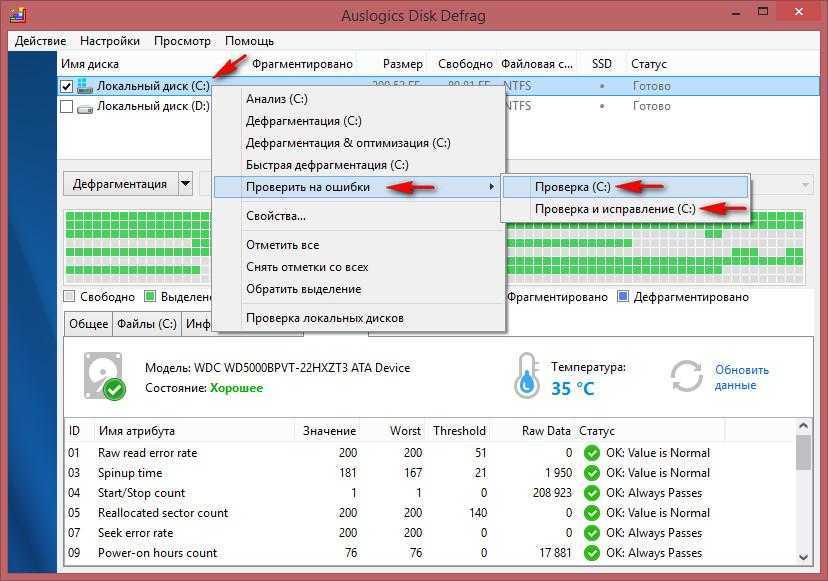Click the hard disk health icon
Viewport: 828px width, 581px height.
[x=104, y=376]
